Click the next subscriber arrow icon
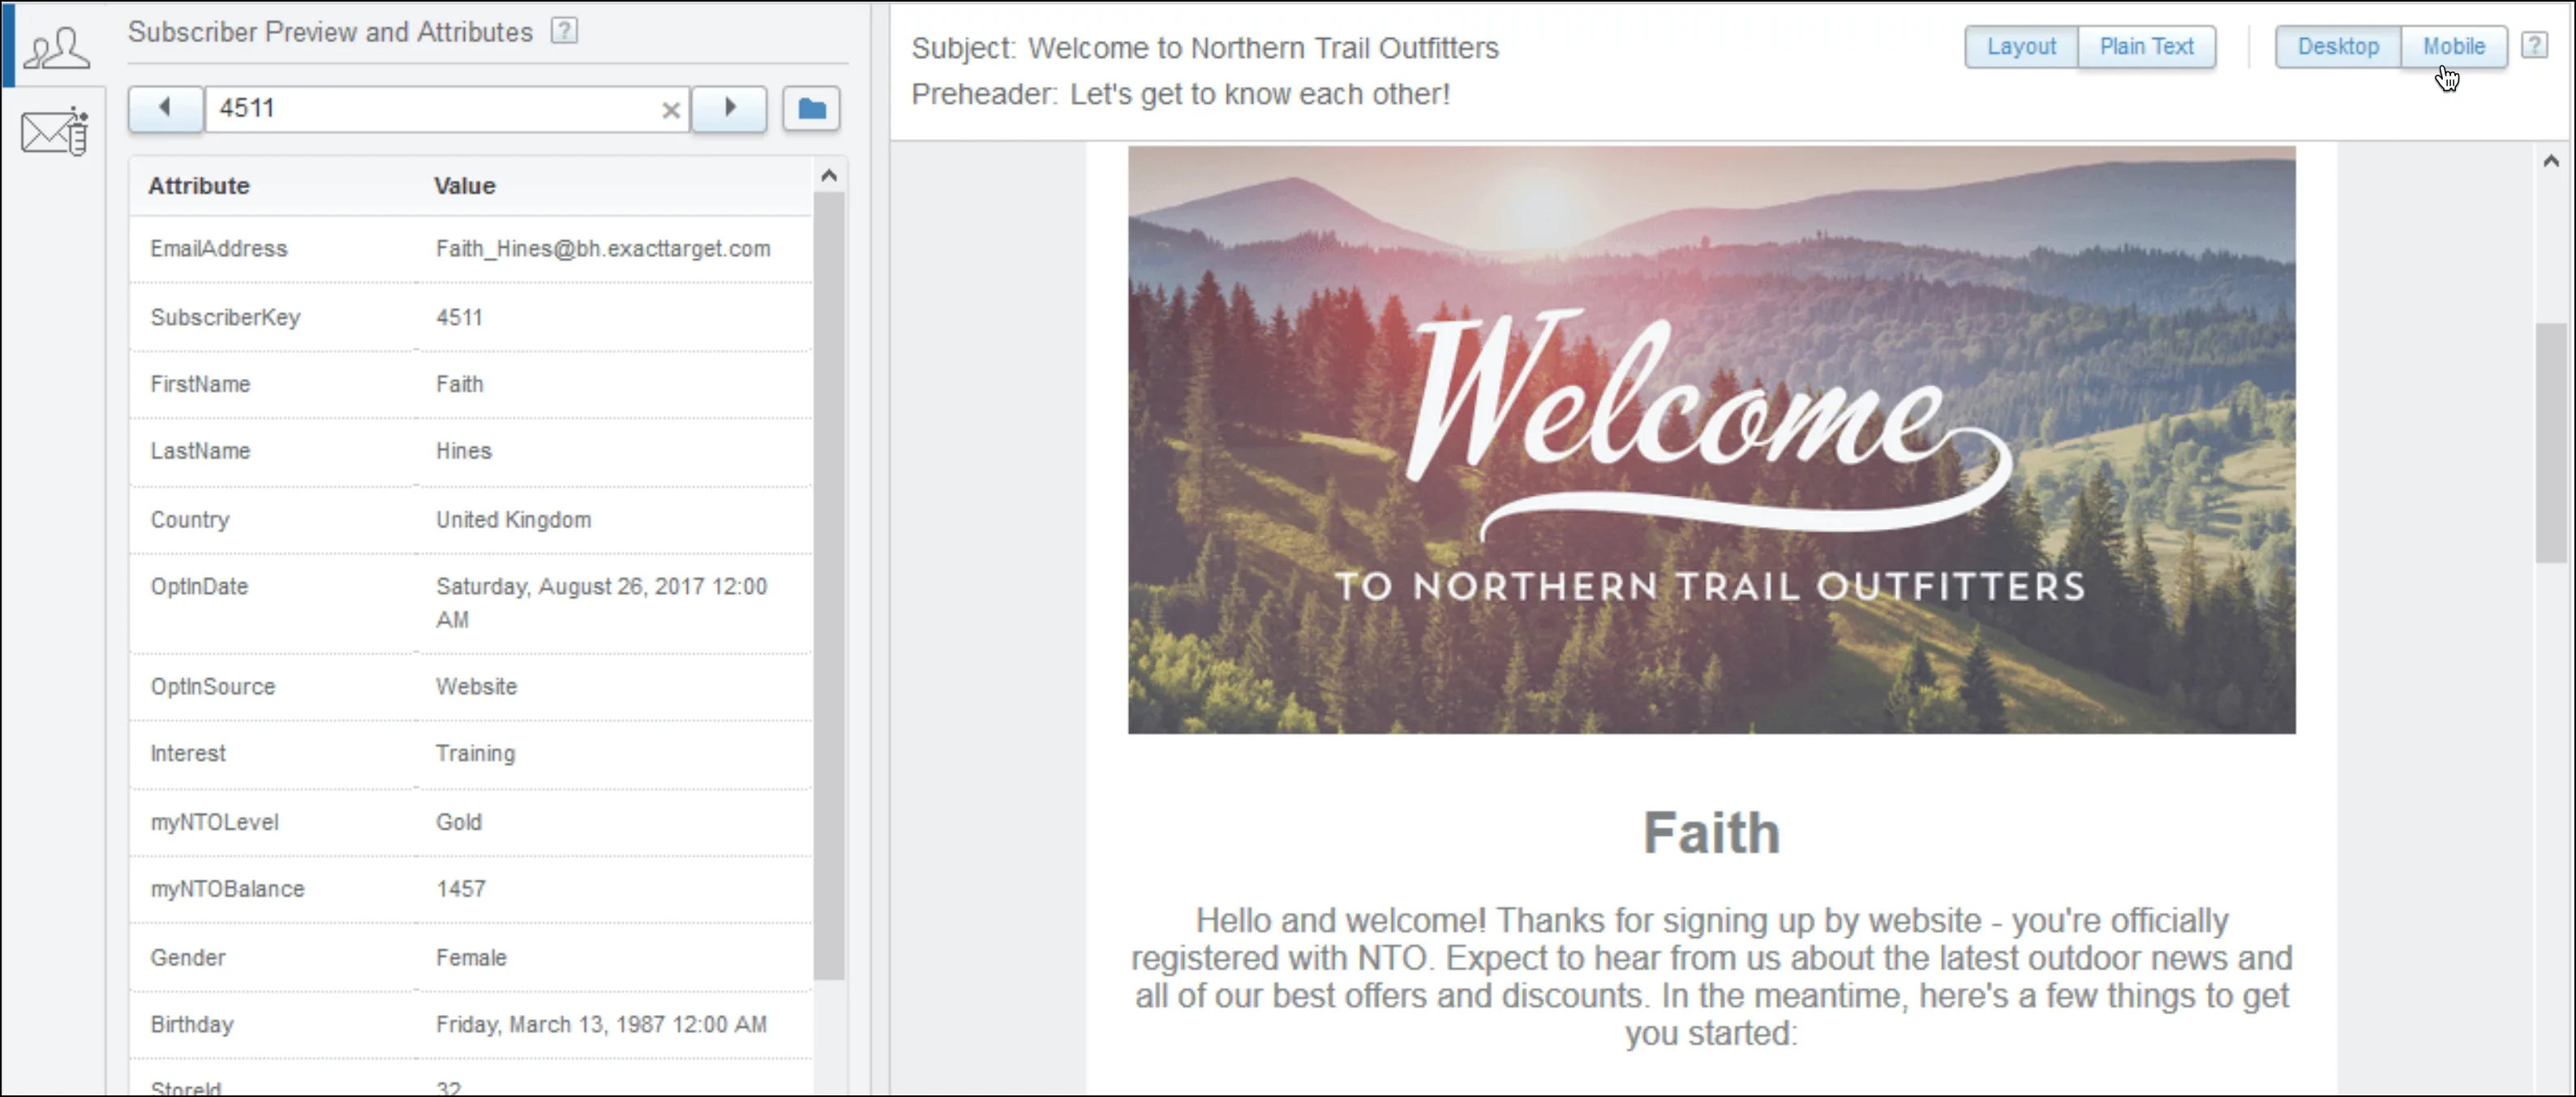2576x1097 pixels. click(x=729, y=107)
